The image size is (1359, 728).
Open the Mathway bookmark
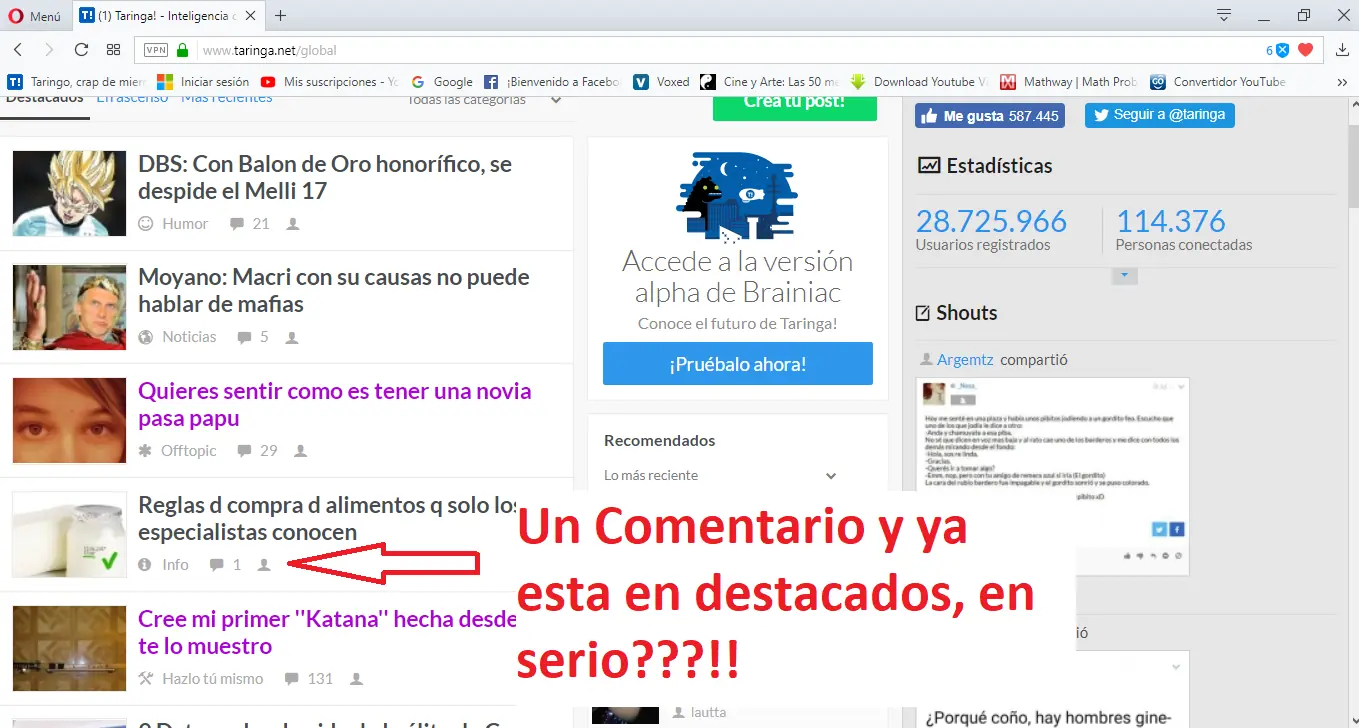click(1069, 82)
